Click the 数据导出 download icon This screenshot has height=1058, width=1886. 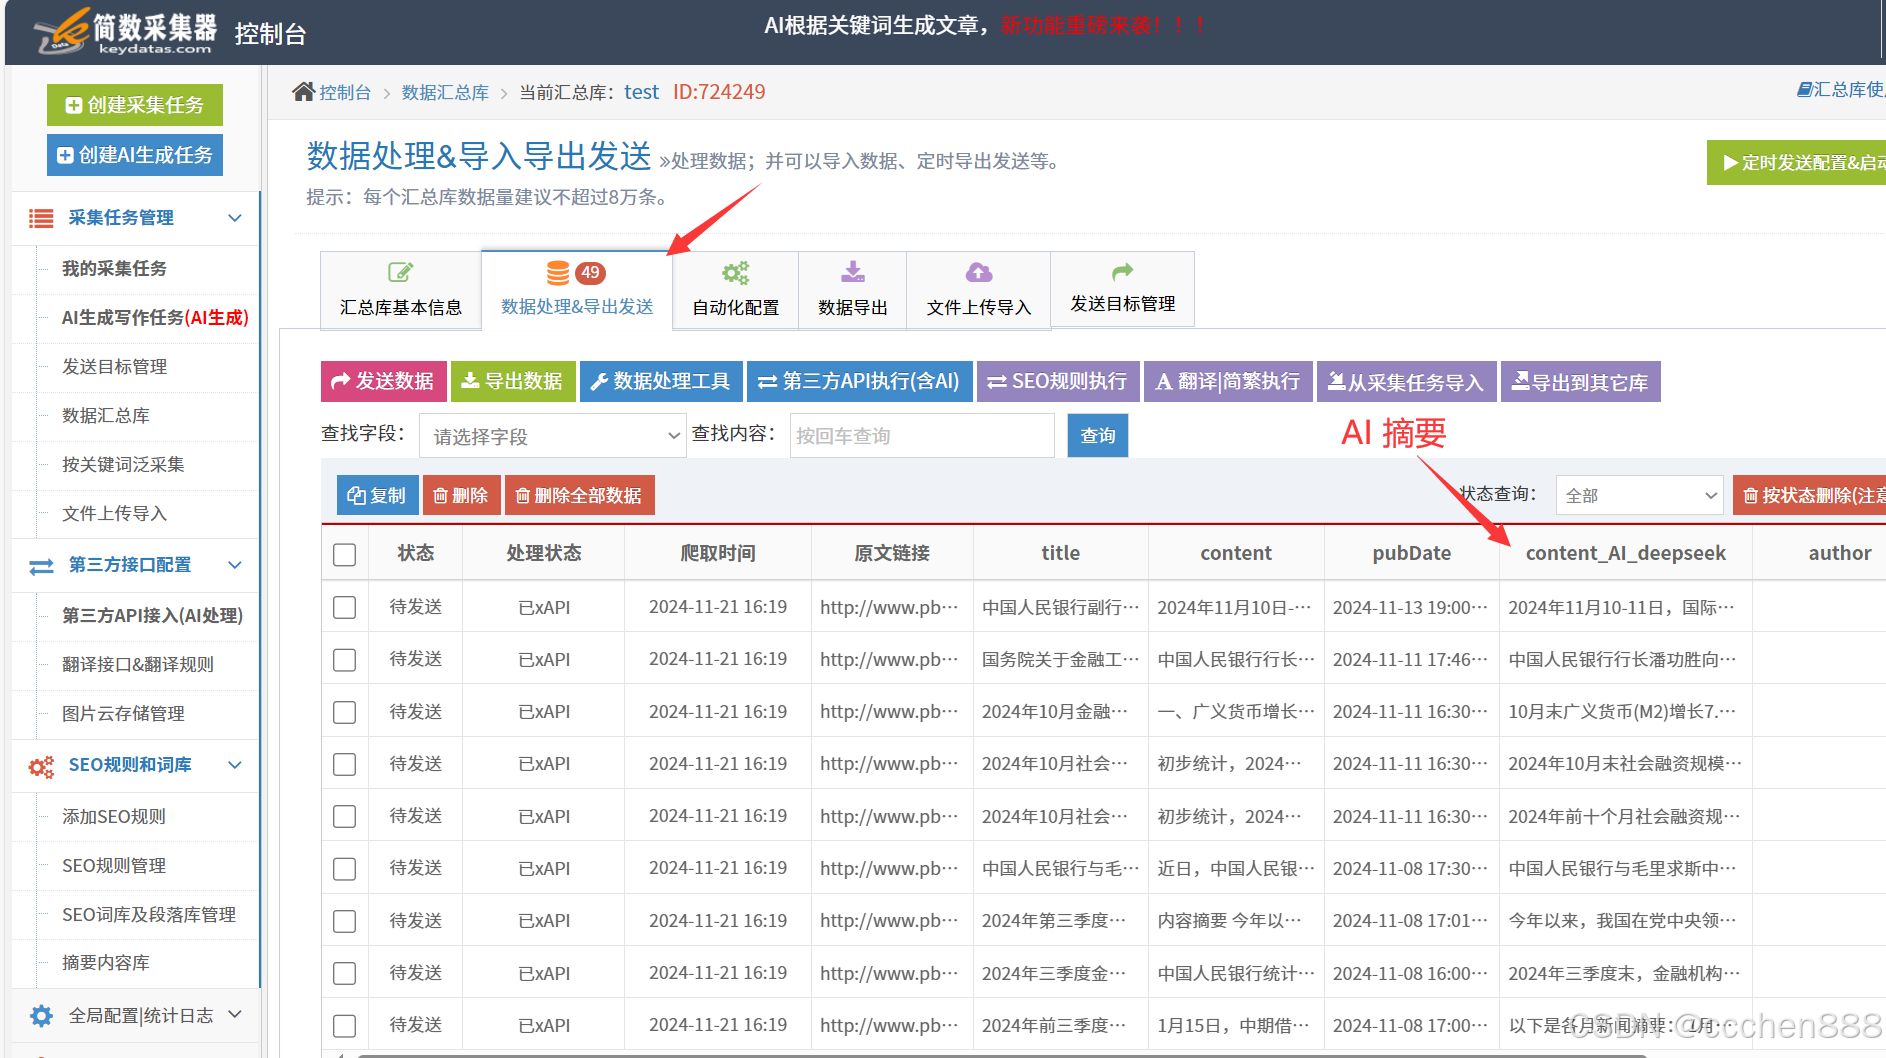(x=853, y=272)
